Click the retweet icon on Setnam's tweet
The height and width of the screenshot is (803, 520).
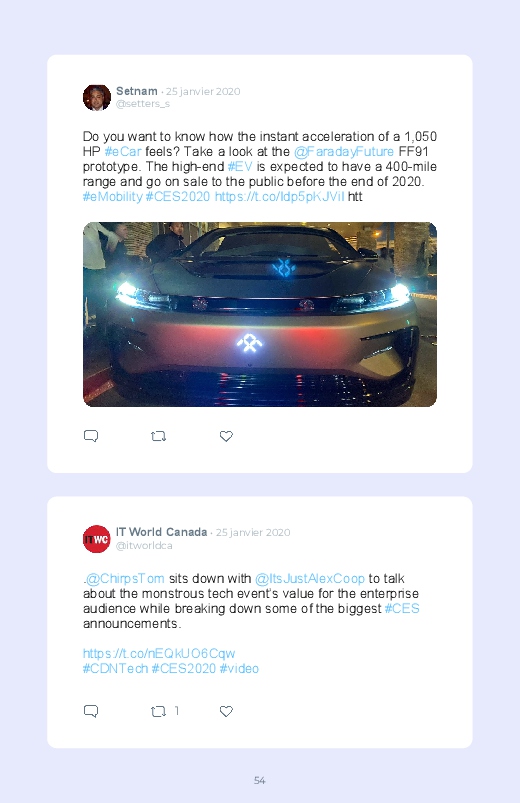pos(158,436)
